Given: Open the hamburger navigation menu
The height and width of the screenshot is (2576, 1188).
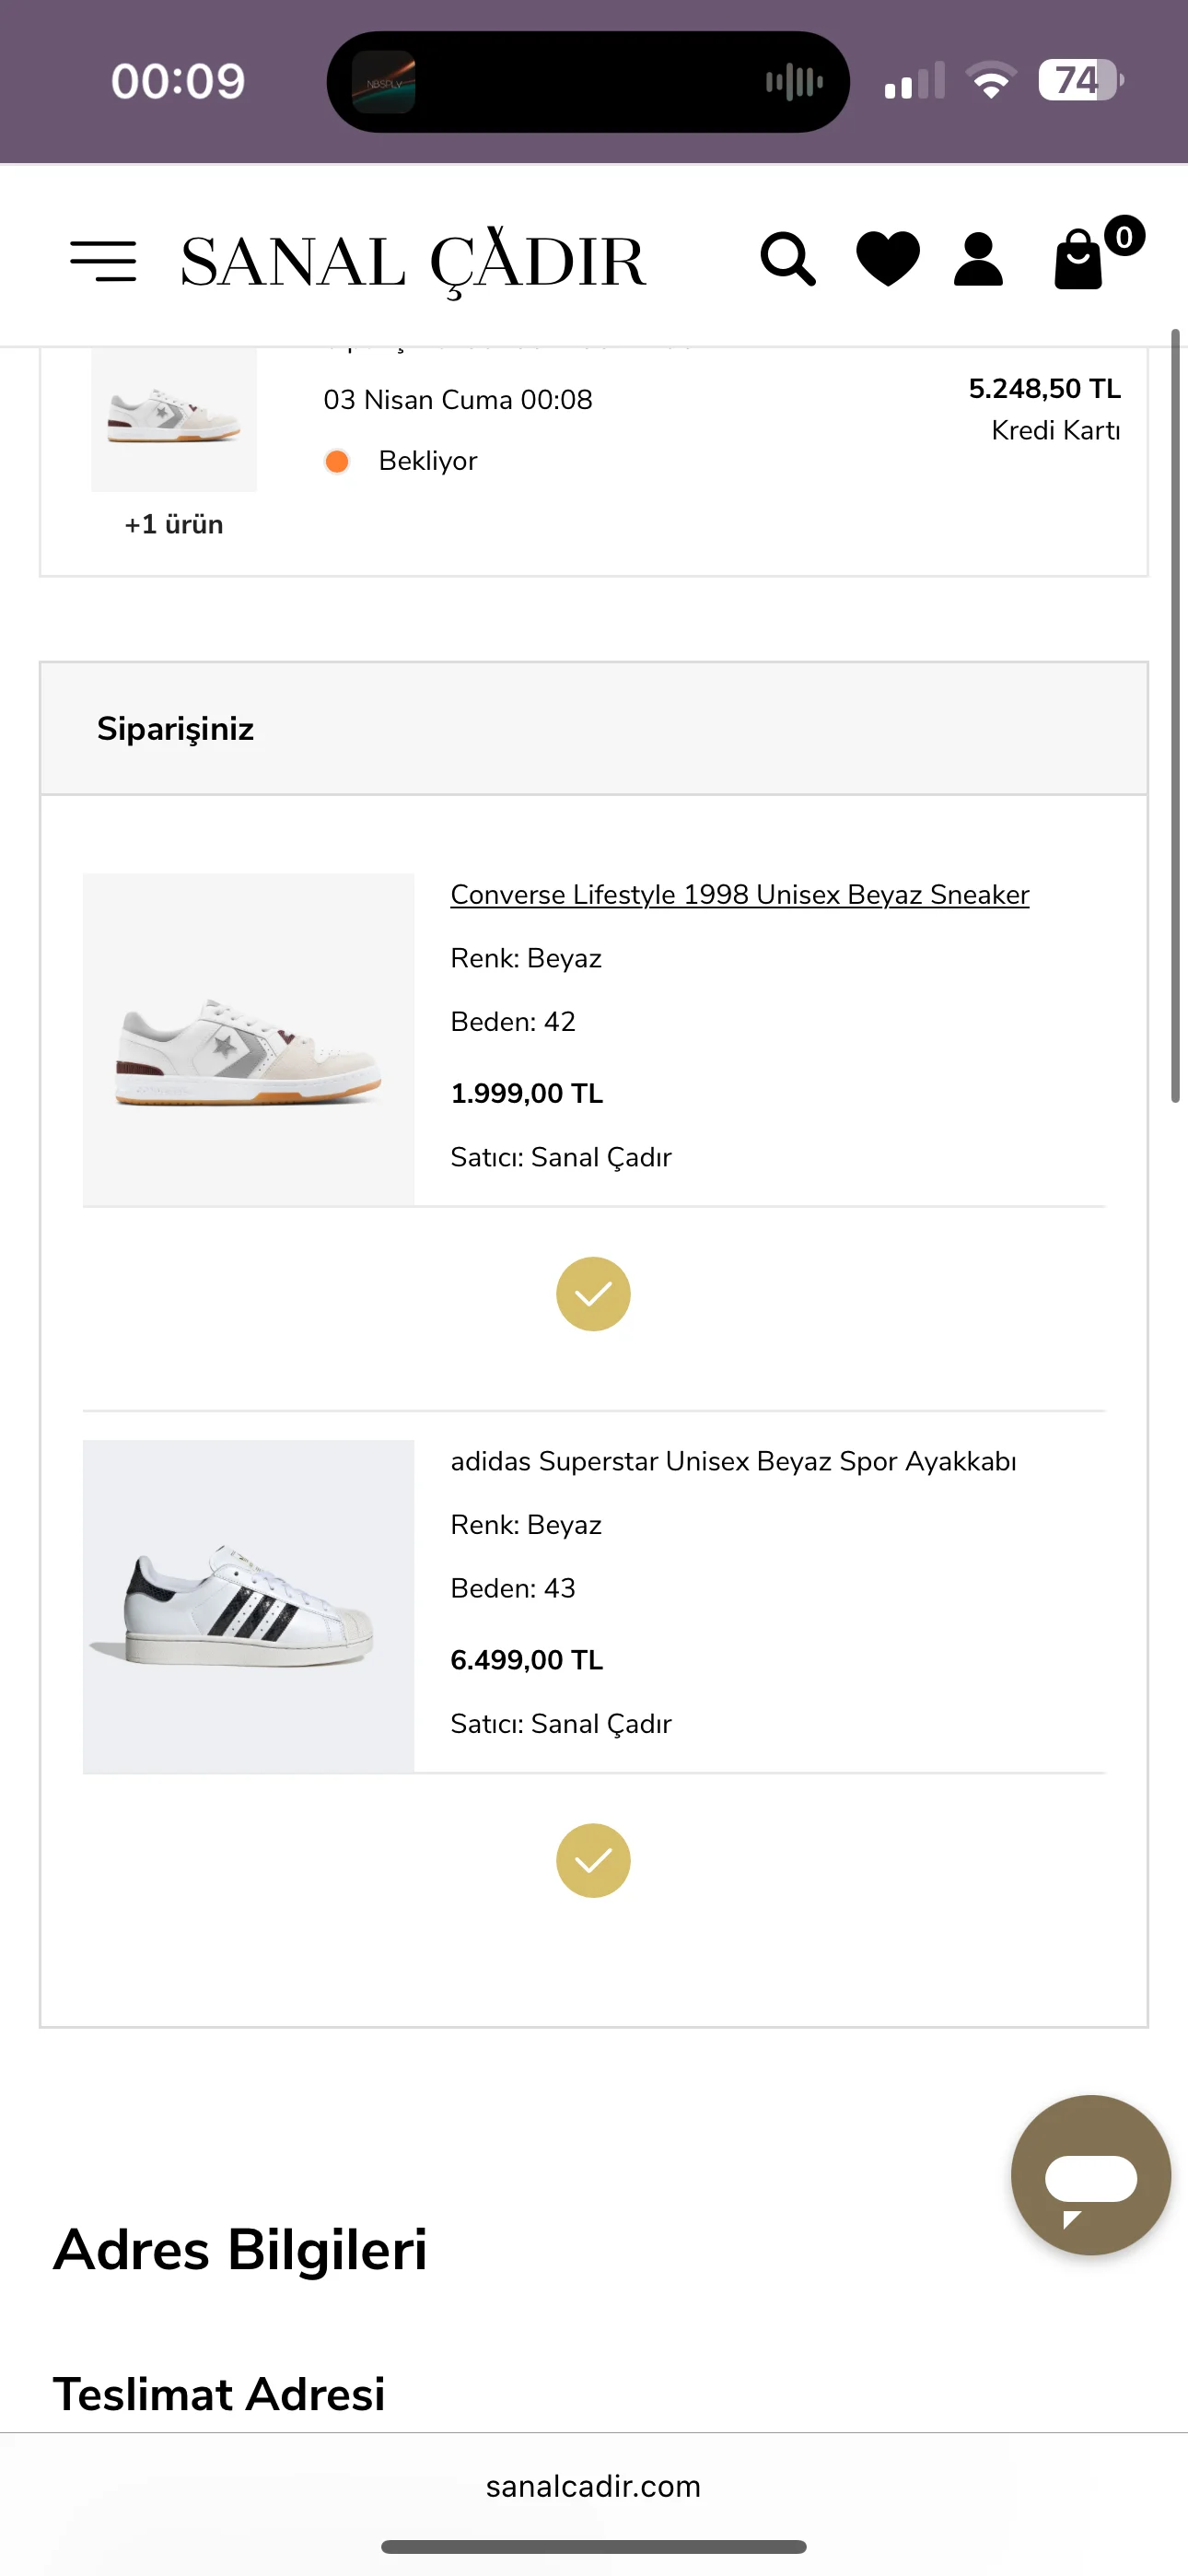Looking at the screenshot, I should [103, 261].
